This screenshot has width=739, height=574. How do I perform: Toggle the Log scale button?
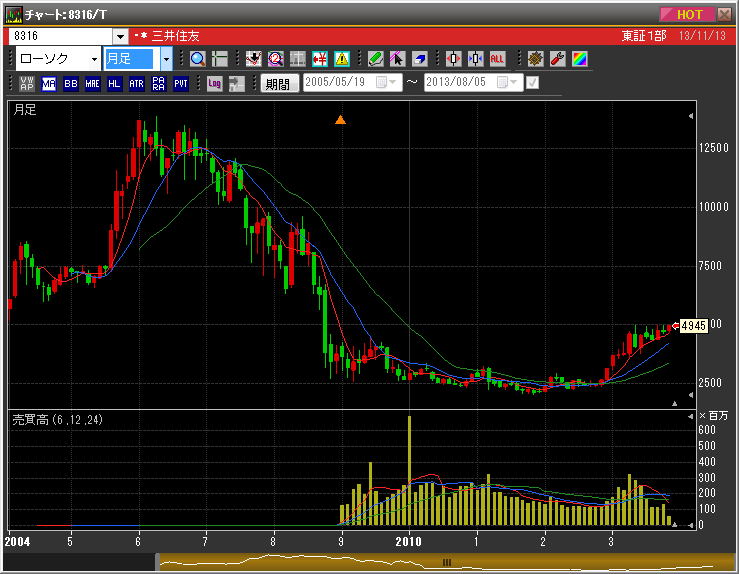click(214, 84)
